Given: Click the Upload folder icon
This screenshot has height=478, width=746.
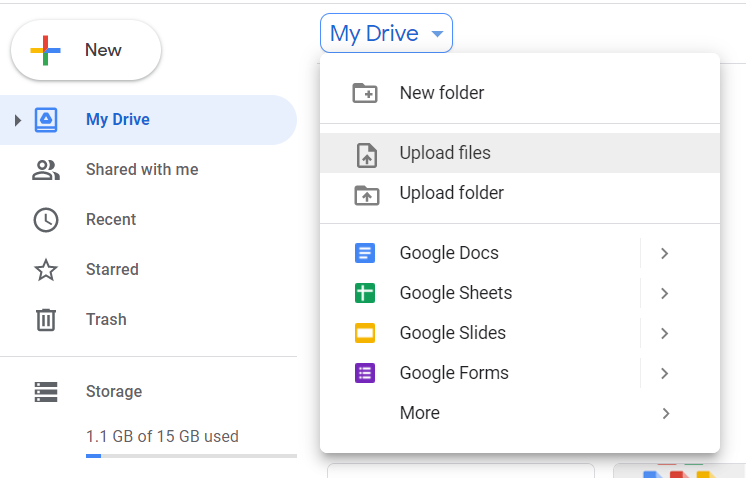Looking at the screenshot, I should [367, 195].
